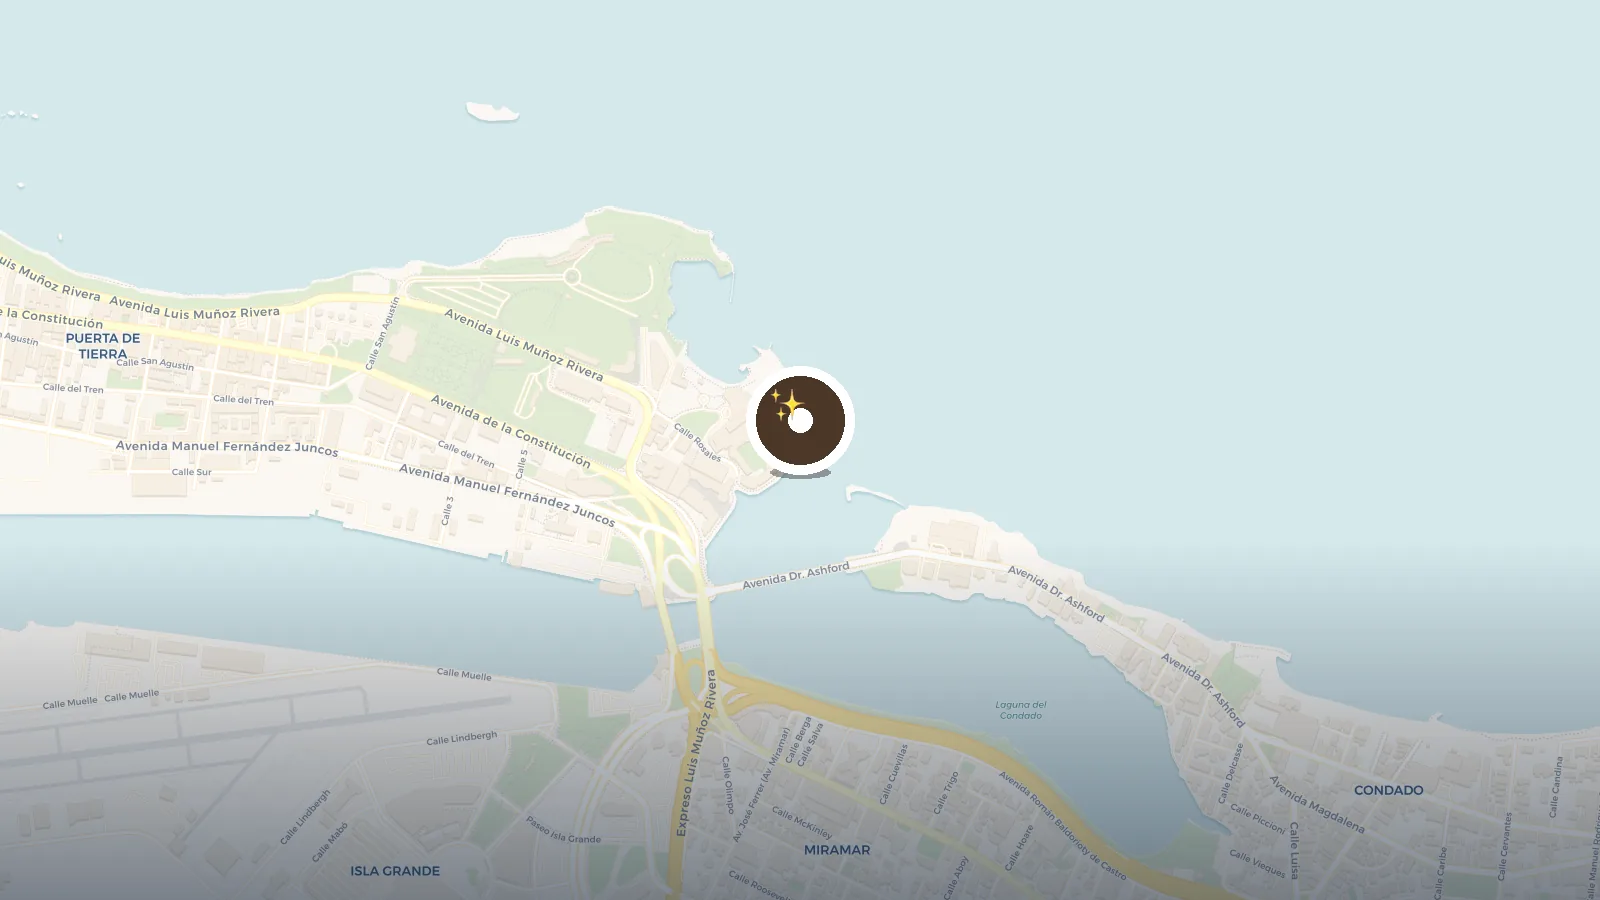Click the Calle Cuevillas street label
Image resolution: width=1600 pixels, height=900 pixels.
coord(894,774)
